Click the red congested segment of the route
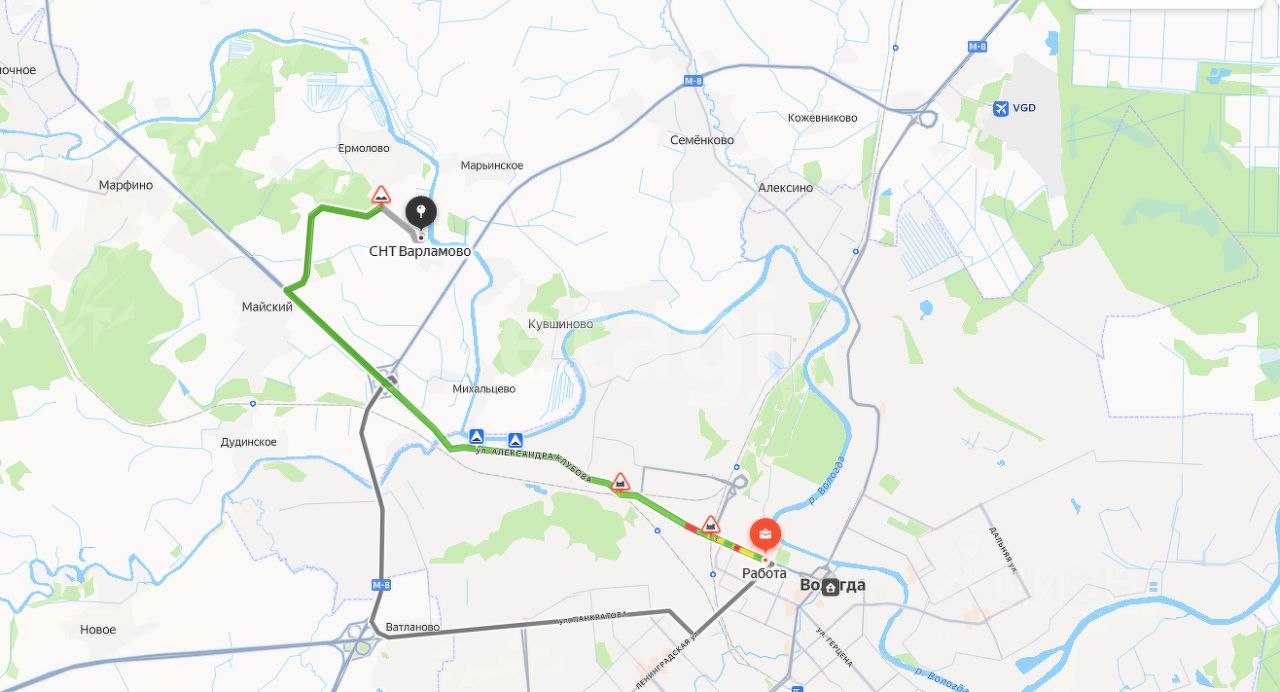 tap(691, 526)
